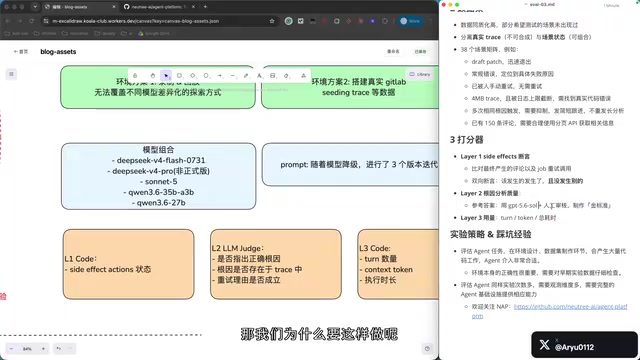The image size is (640, 360).
Task: Select the insert image tool
Action: pos(273,76)
